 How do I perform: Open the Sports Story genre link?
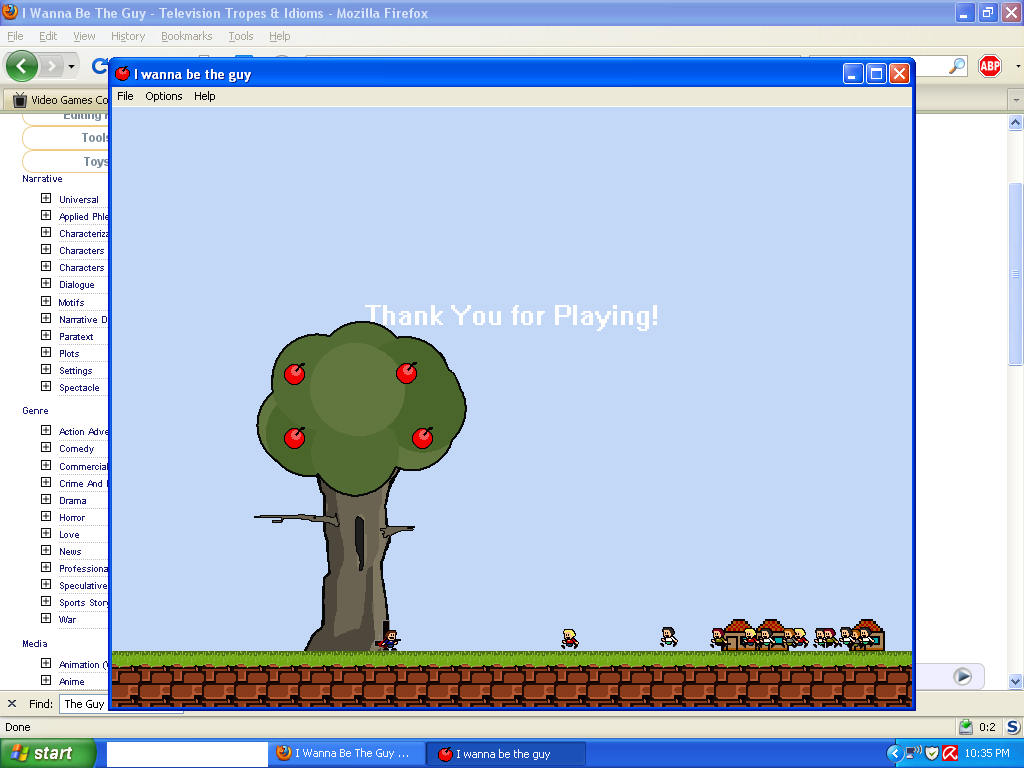(84, 602)
